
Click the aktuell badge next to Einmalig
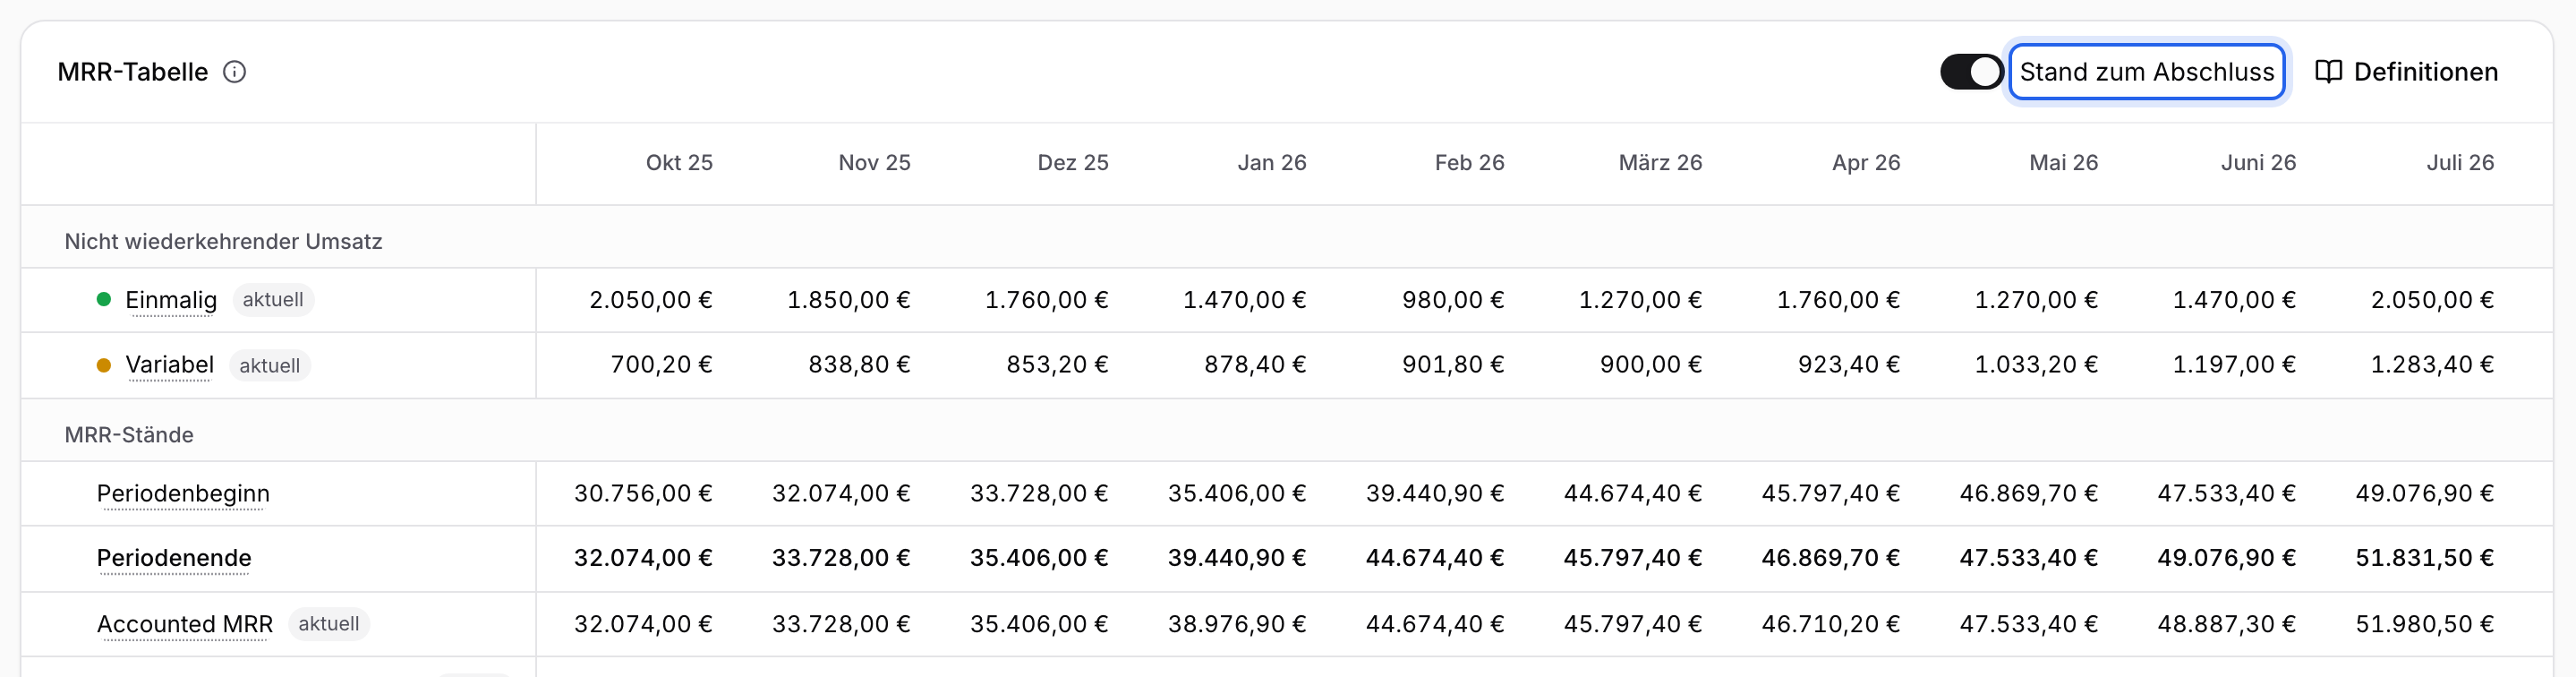point(273,300)
